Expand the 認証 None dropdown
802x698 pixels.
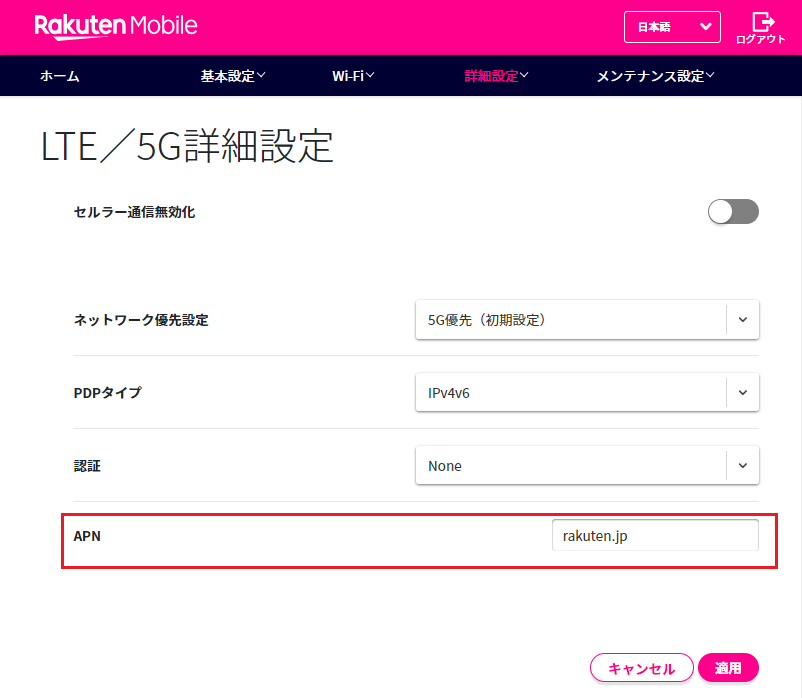pyautogui.click(x=587, y=466)
